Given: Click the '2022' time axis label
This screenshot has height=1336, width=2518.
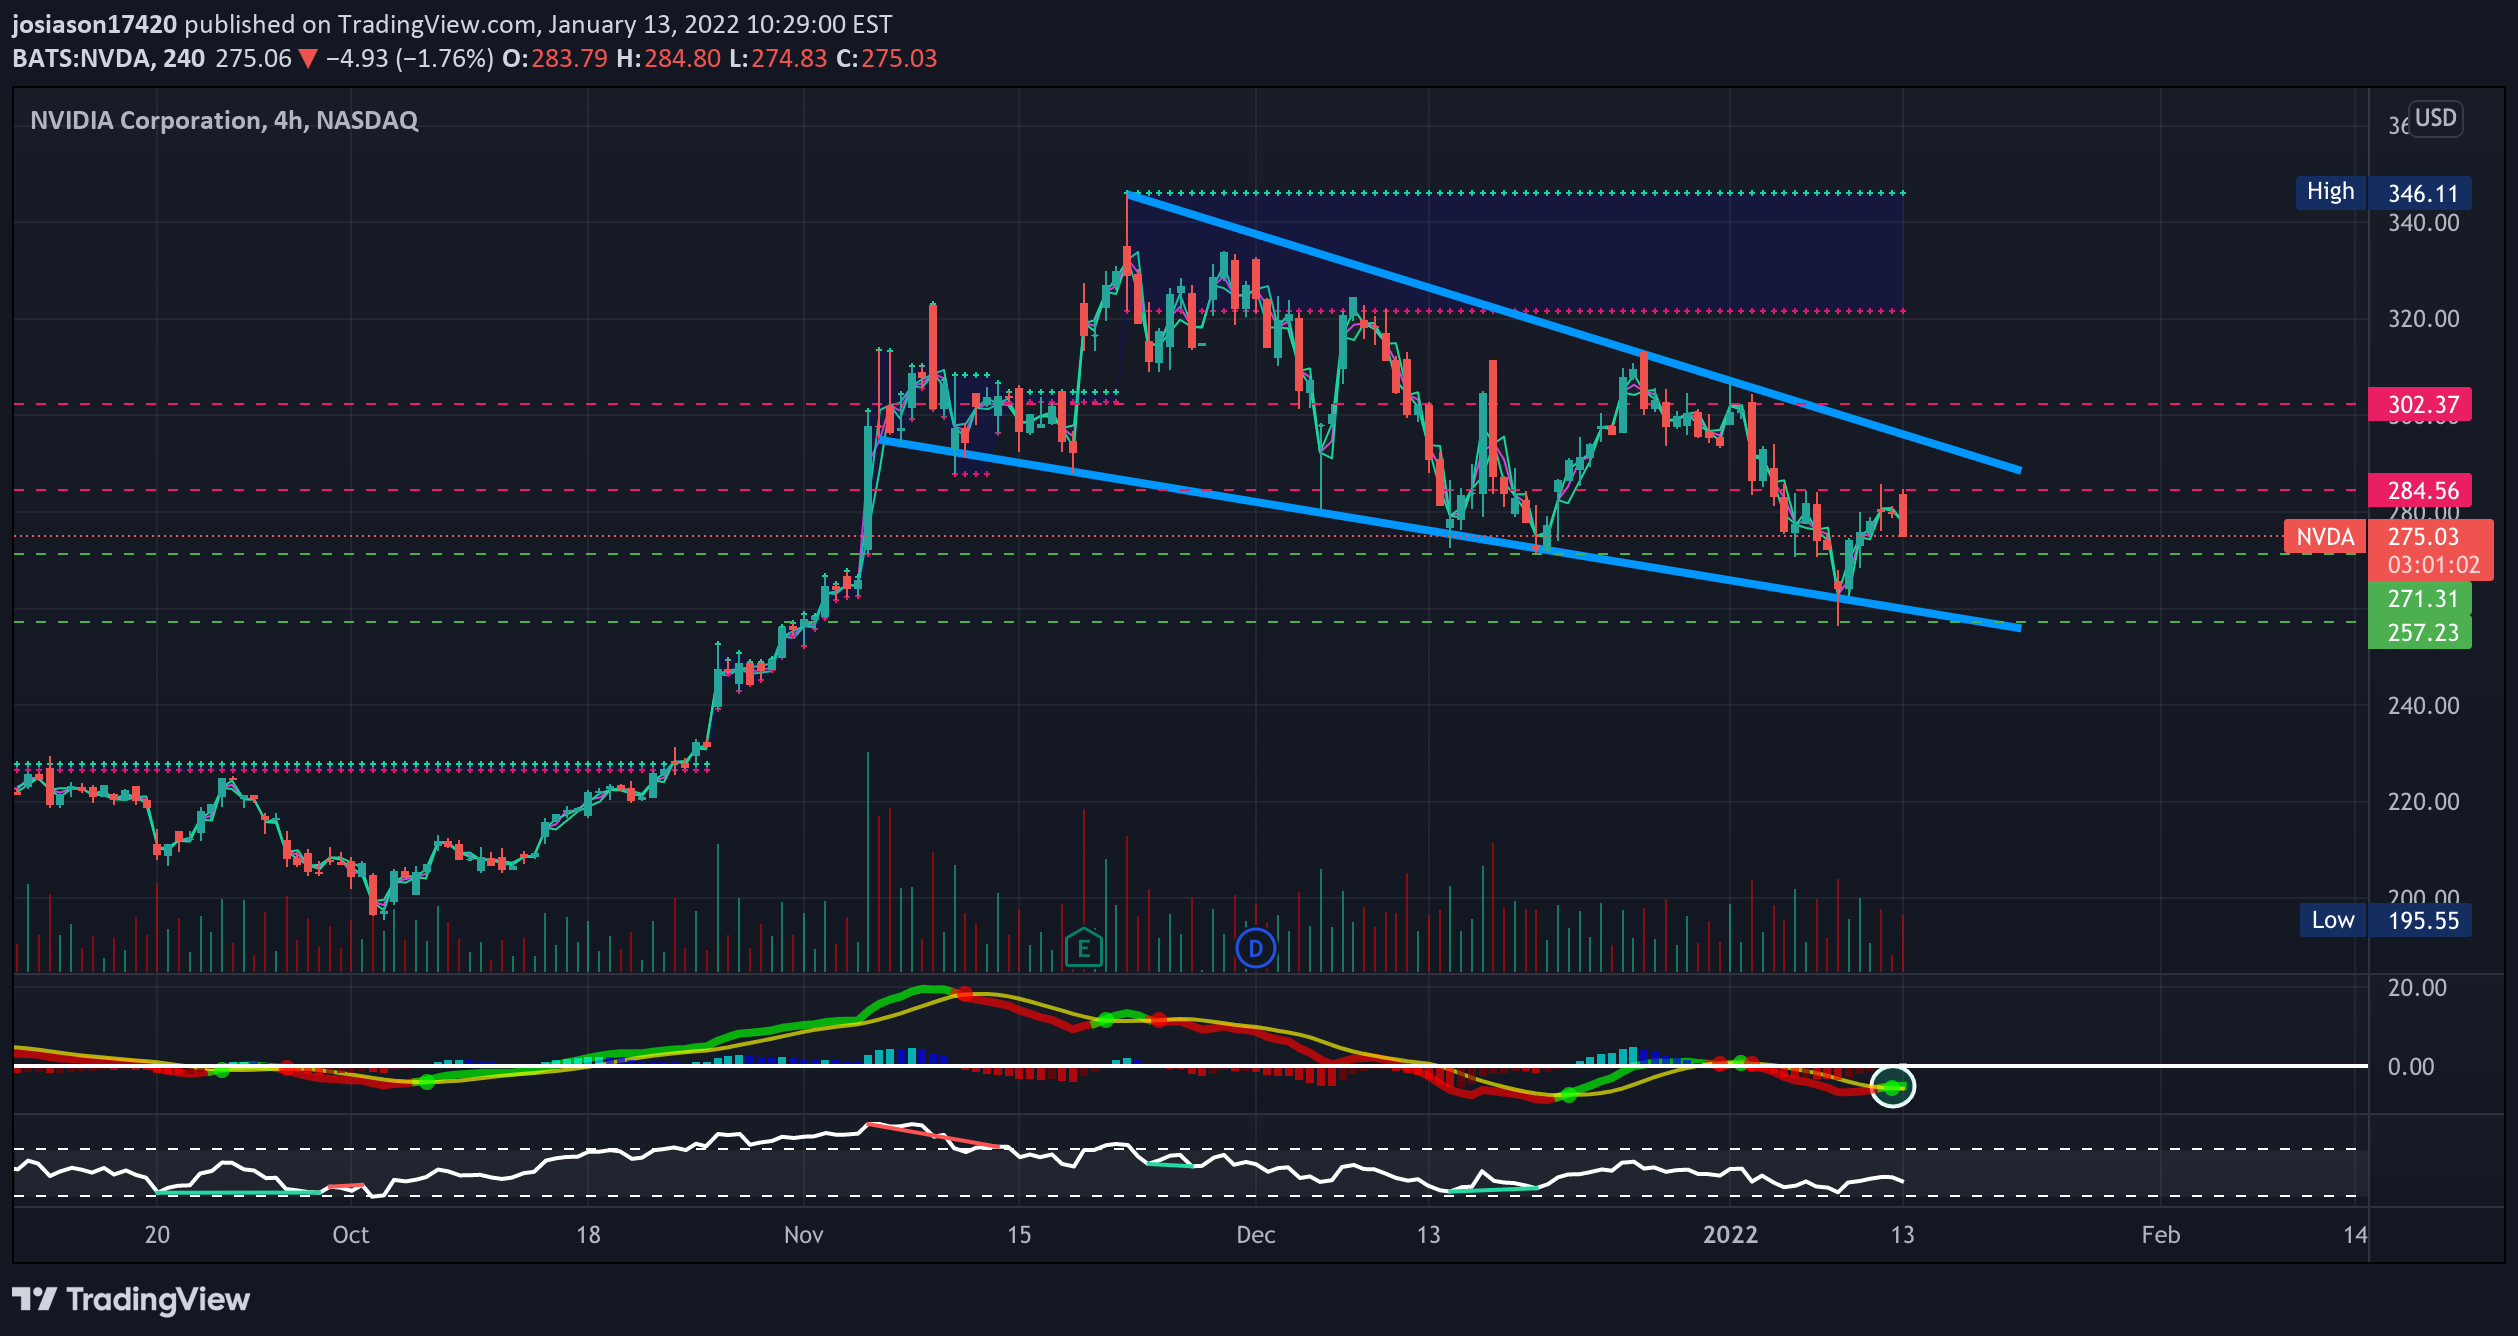Looking at the screenshot, I should 1730,1235.
